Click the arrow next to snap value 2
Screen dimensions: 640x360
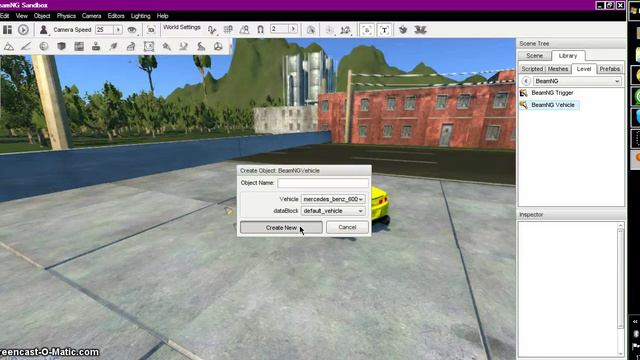[293, 29]
